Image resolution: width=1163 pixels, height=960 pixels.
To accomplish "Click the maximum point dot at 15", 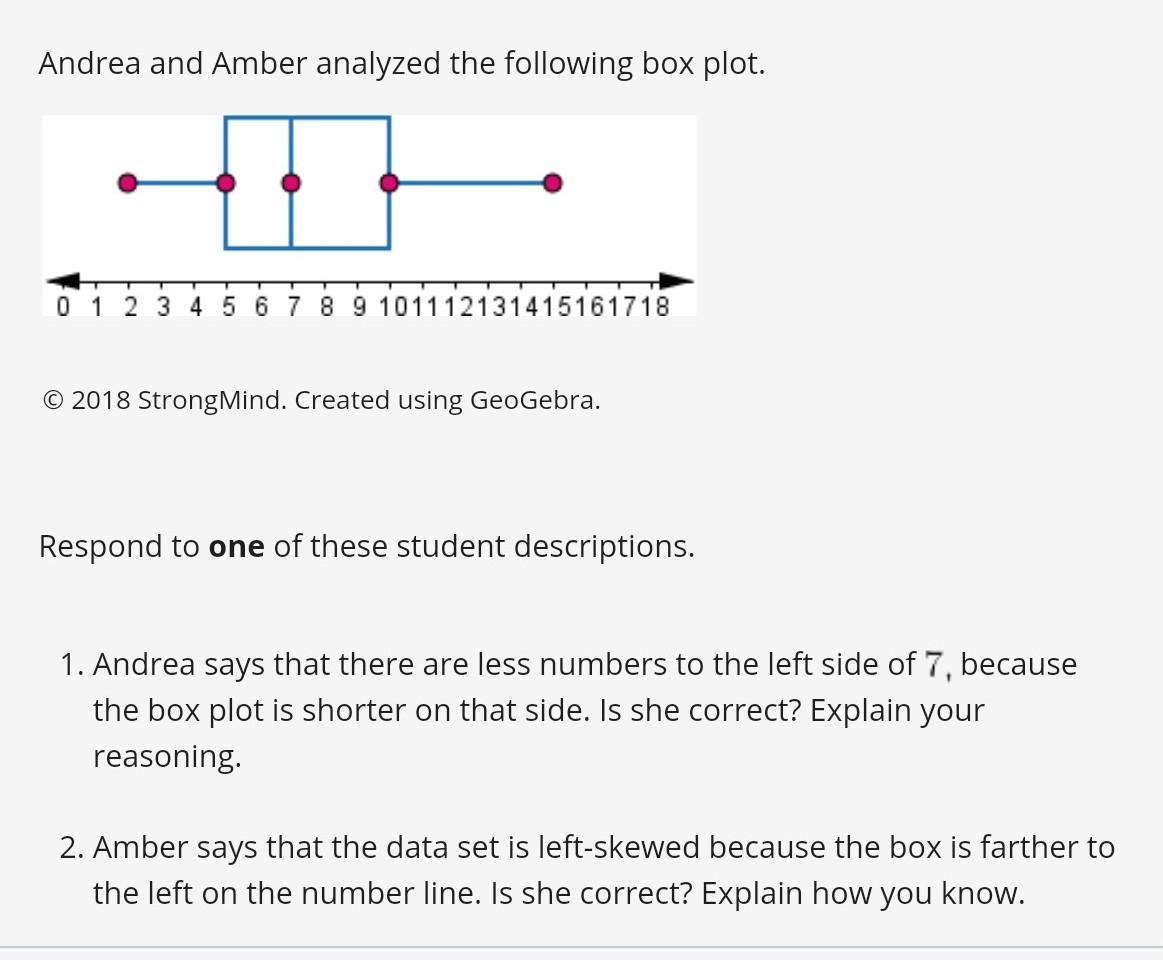I will pos(552,183).
